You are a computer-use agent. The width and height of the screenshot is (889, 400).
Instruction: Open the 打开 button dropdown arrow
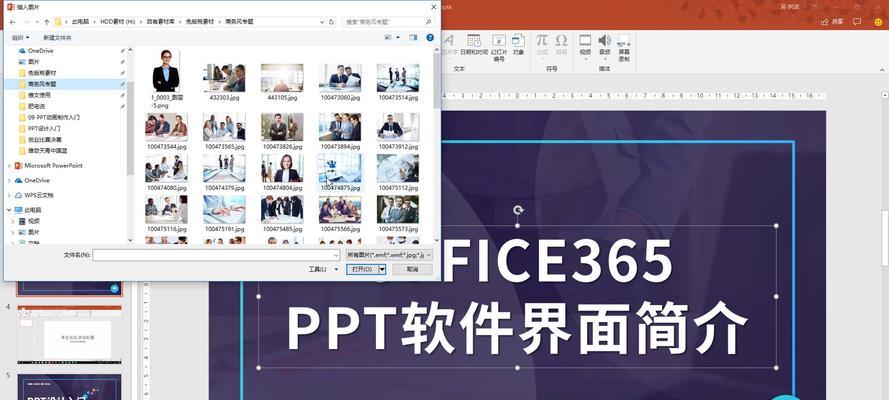(383, 269)
